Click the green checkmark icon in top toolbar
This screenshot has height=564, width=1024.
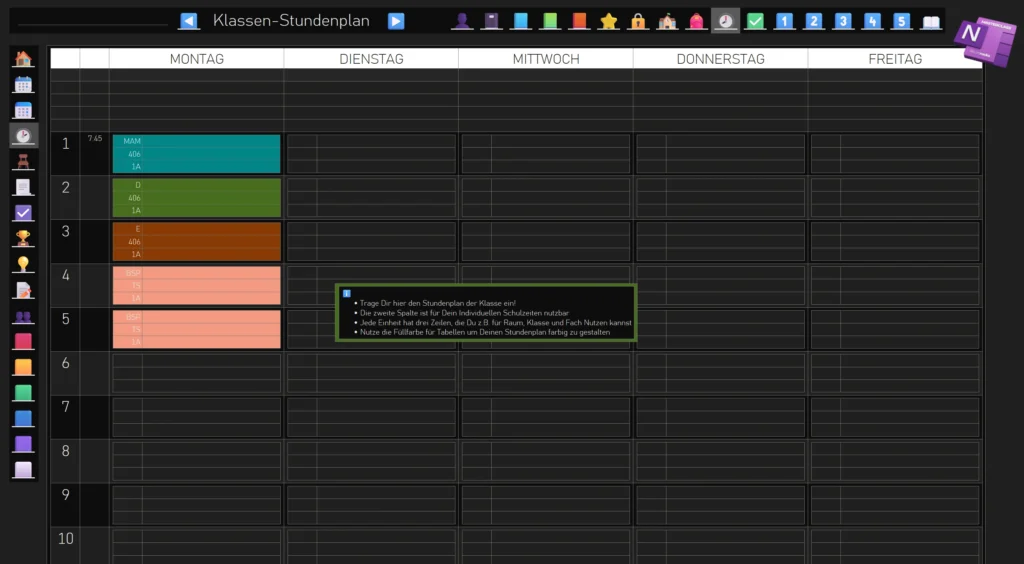click(755, 21)
